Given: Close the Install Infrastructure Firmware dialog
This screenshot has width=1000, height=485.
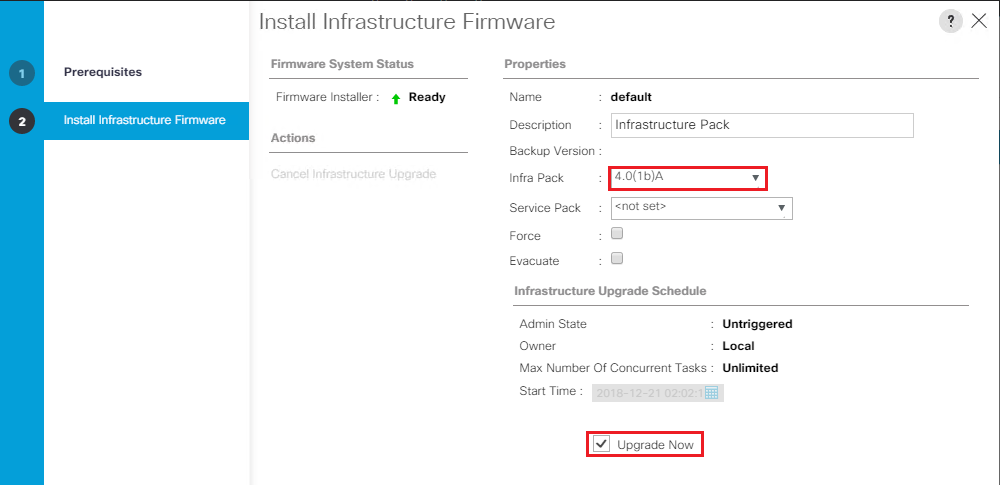Looking at the screenshot, I should [978, 22].
